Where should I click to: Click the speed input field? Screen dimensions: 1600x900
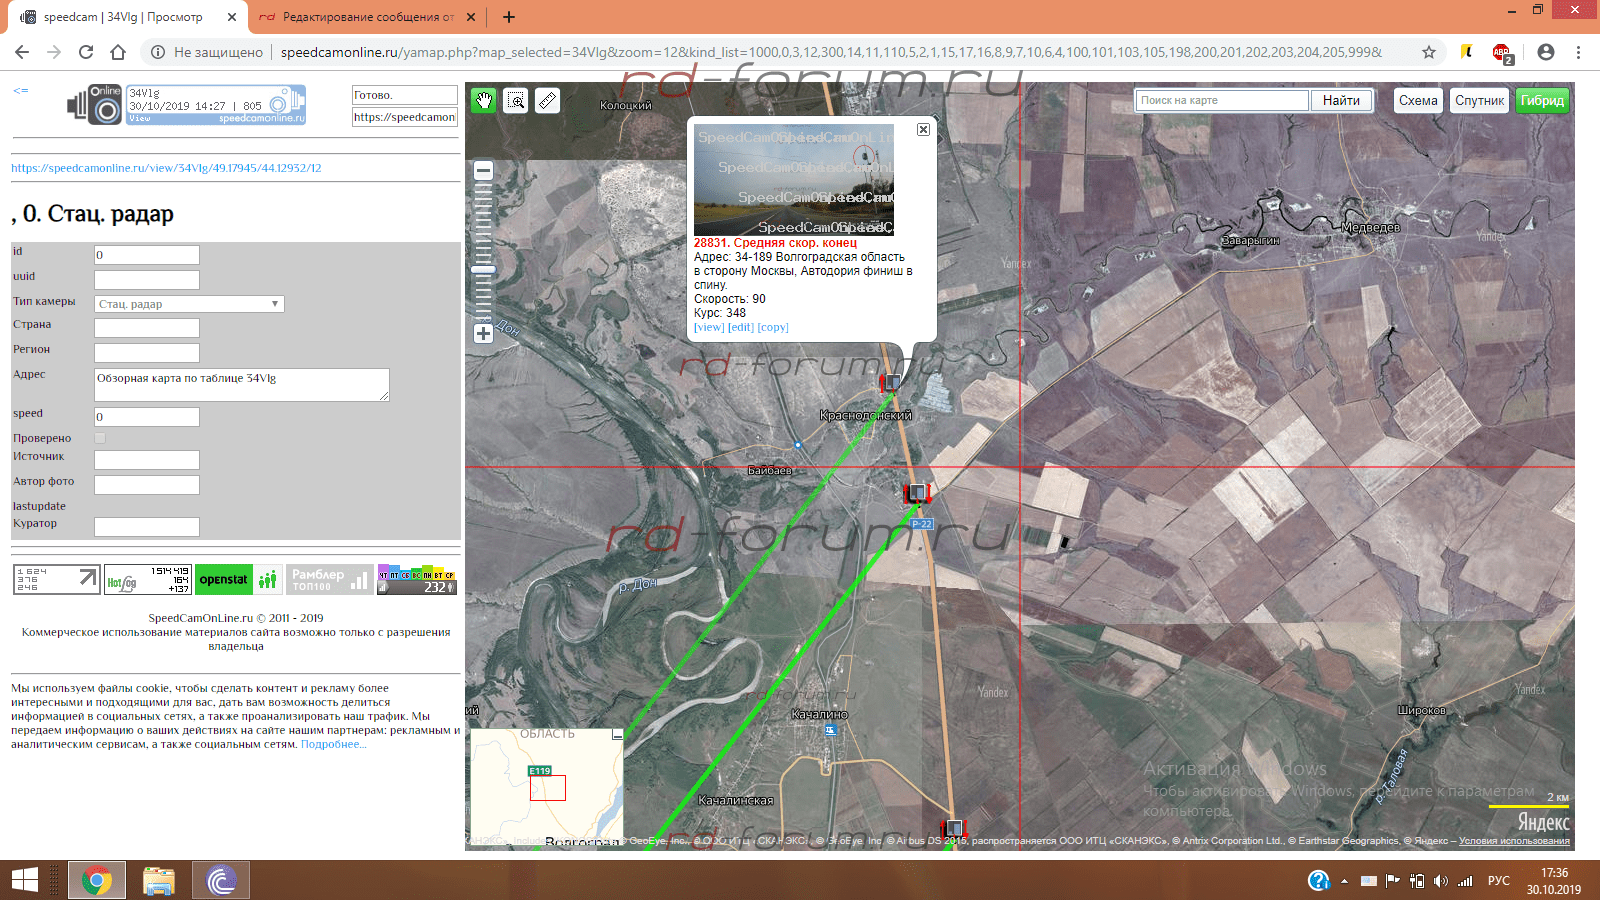pyautogui.click(x=147, y=417)
